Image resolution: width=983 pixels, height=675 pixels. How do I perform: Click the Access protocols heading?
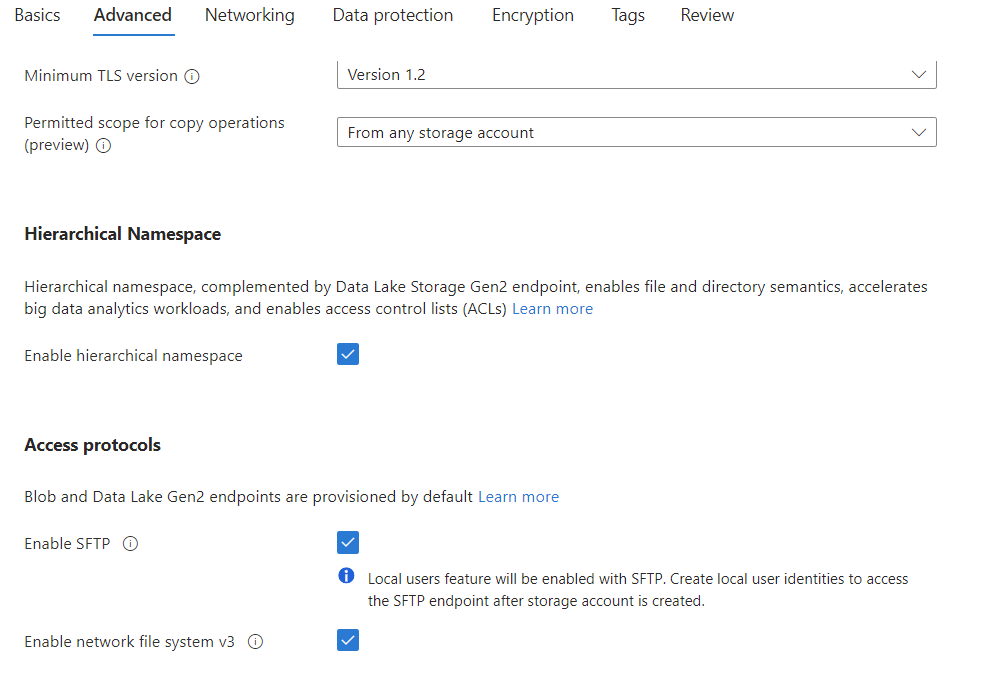pos(93,445)
